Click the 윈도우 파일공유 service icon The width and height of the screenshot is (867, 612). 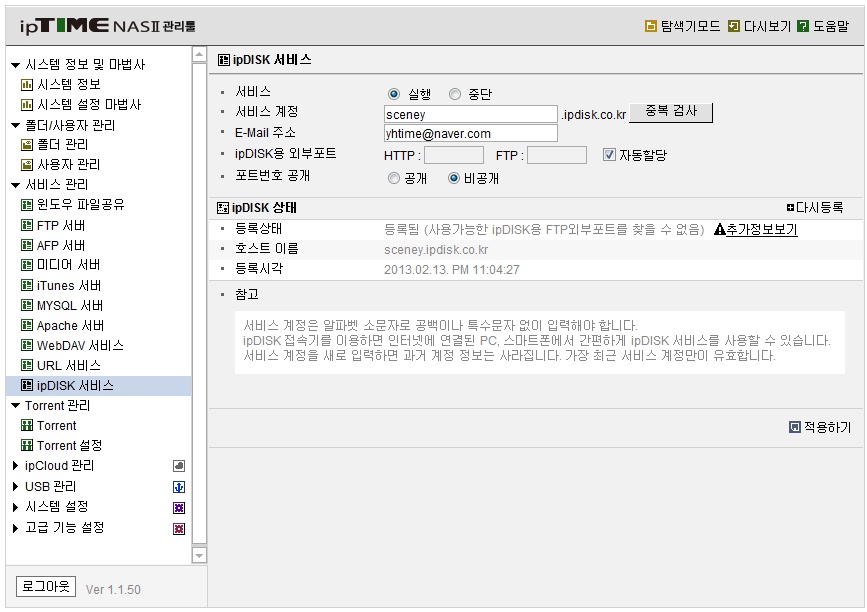pos(27,205)
